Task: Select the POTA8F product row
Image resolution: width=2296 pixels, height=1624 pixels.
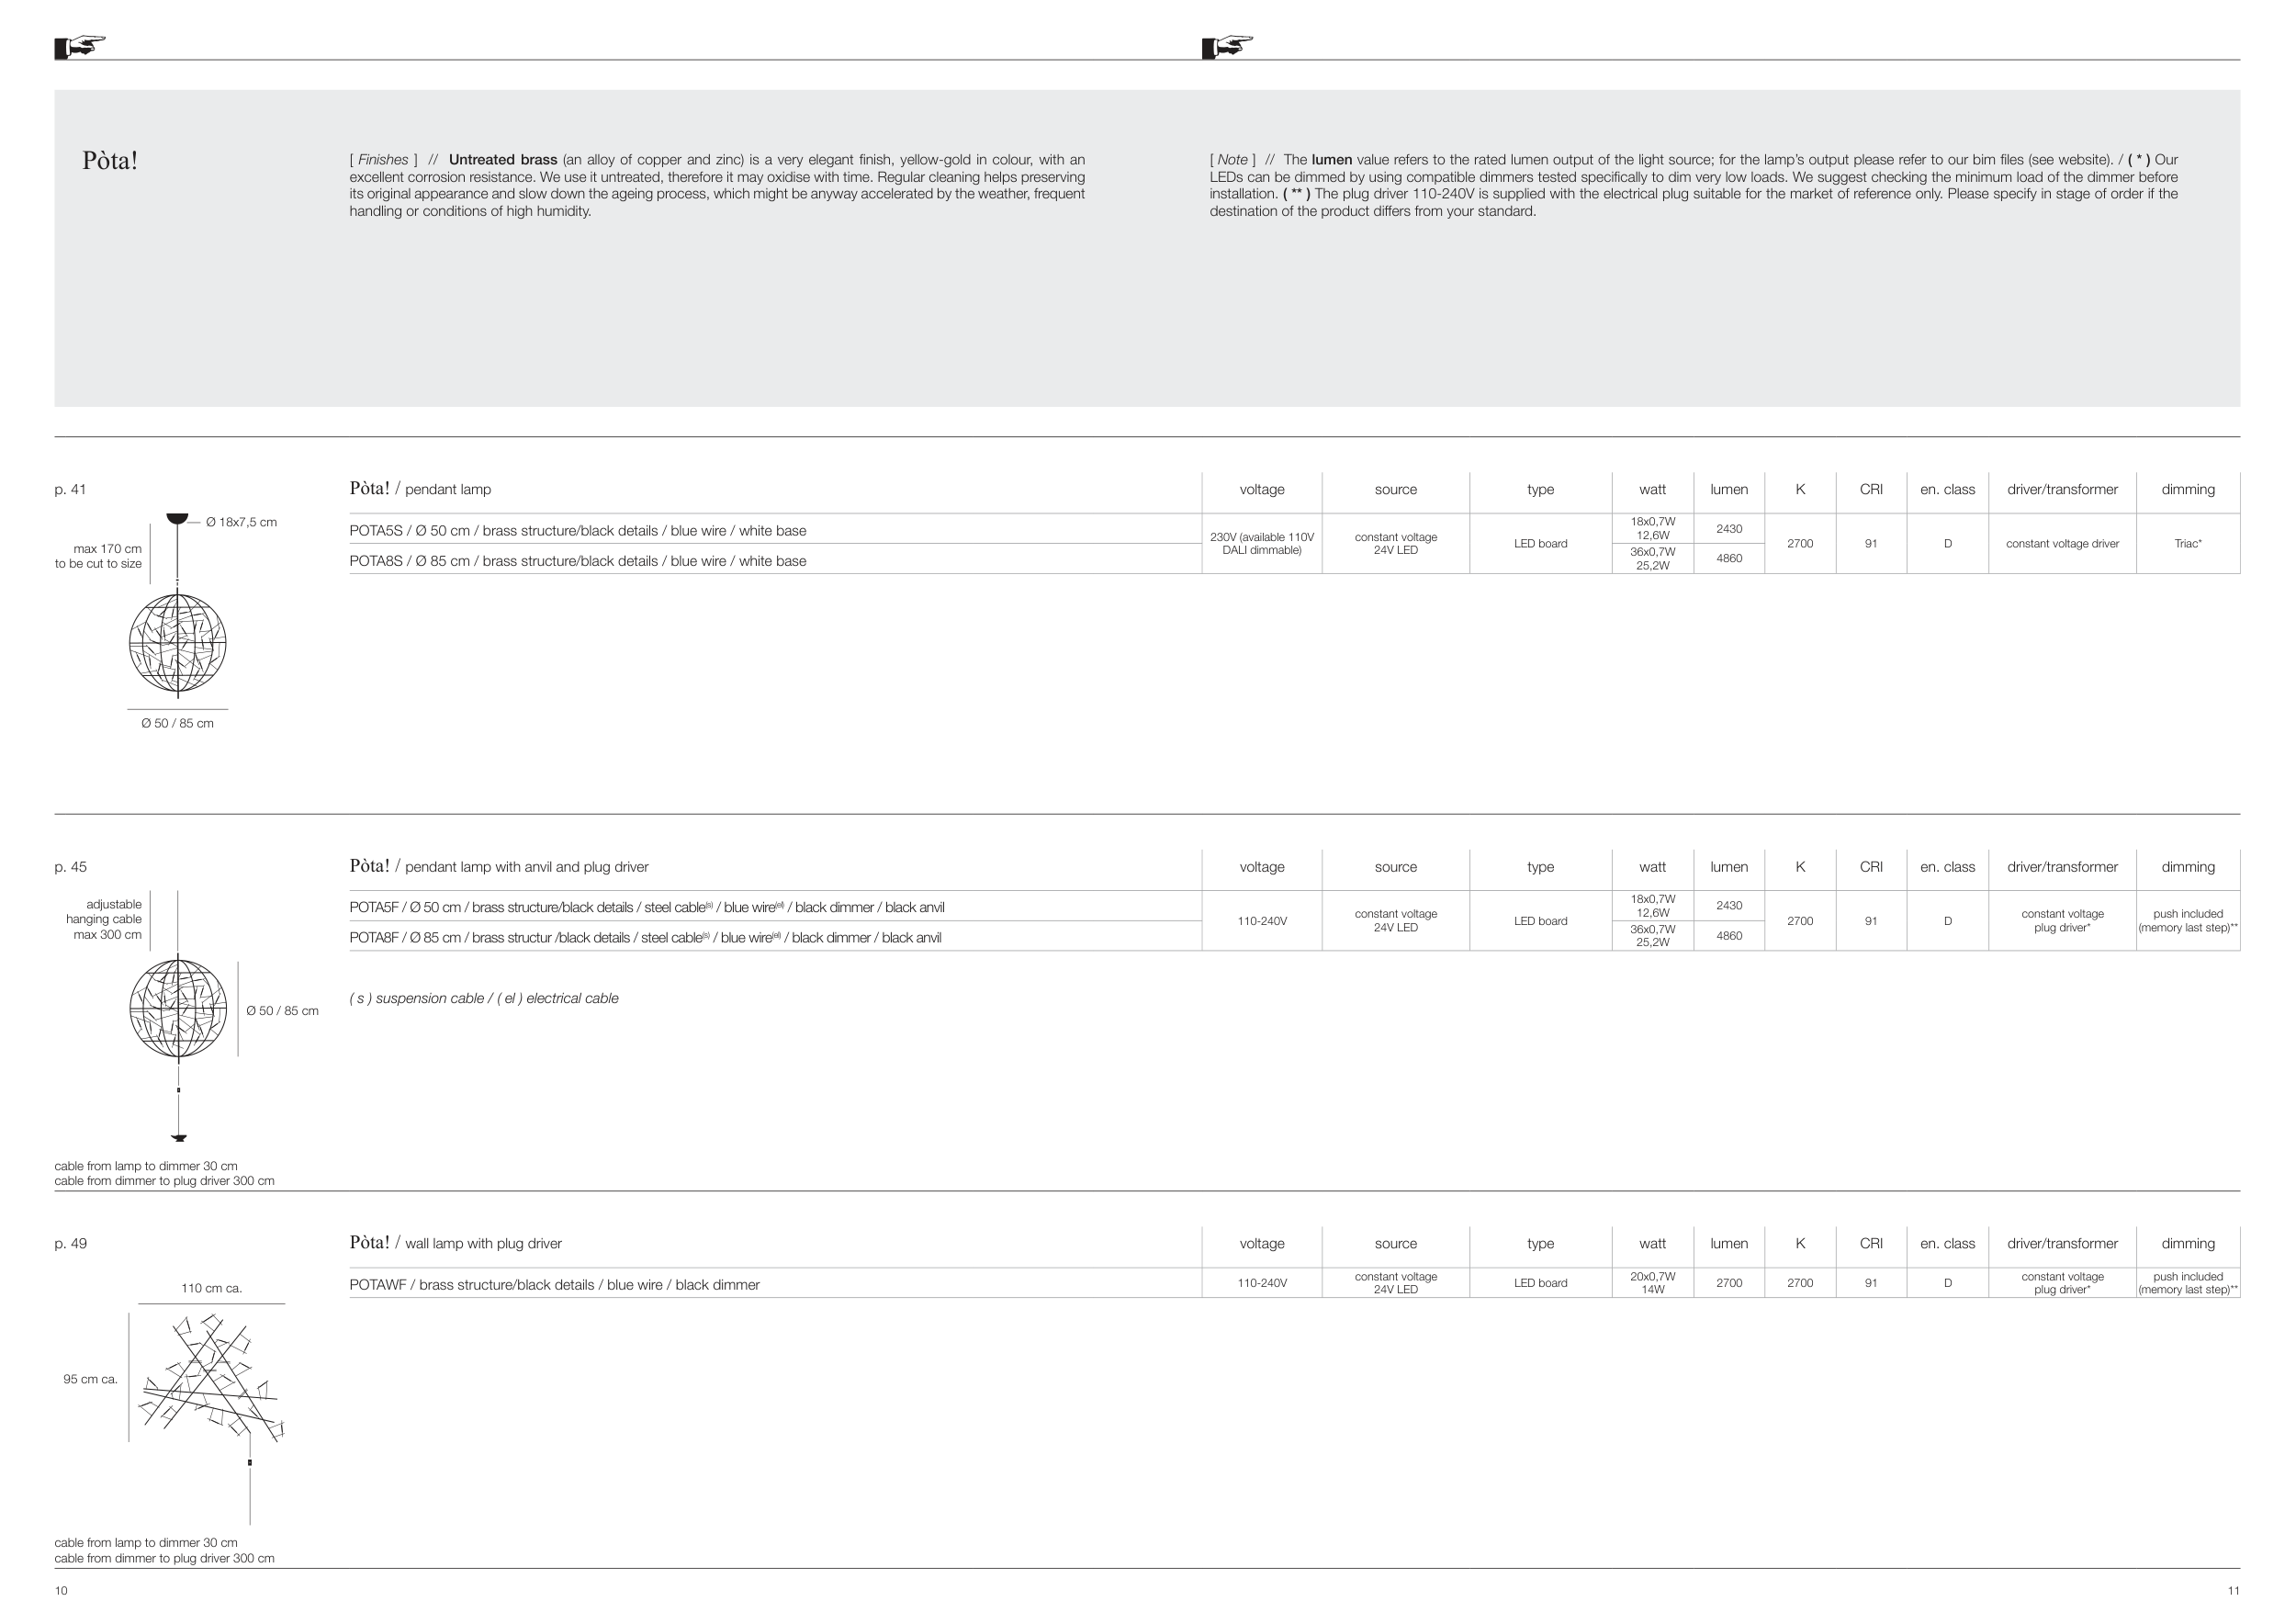Action: [x=645, y=938]
